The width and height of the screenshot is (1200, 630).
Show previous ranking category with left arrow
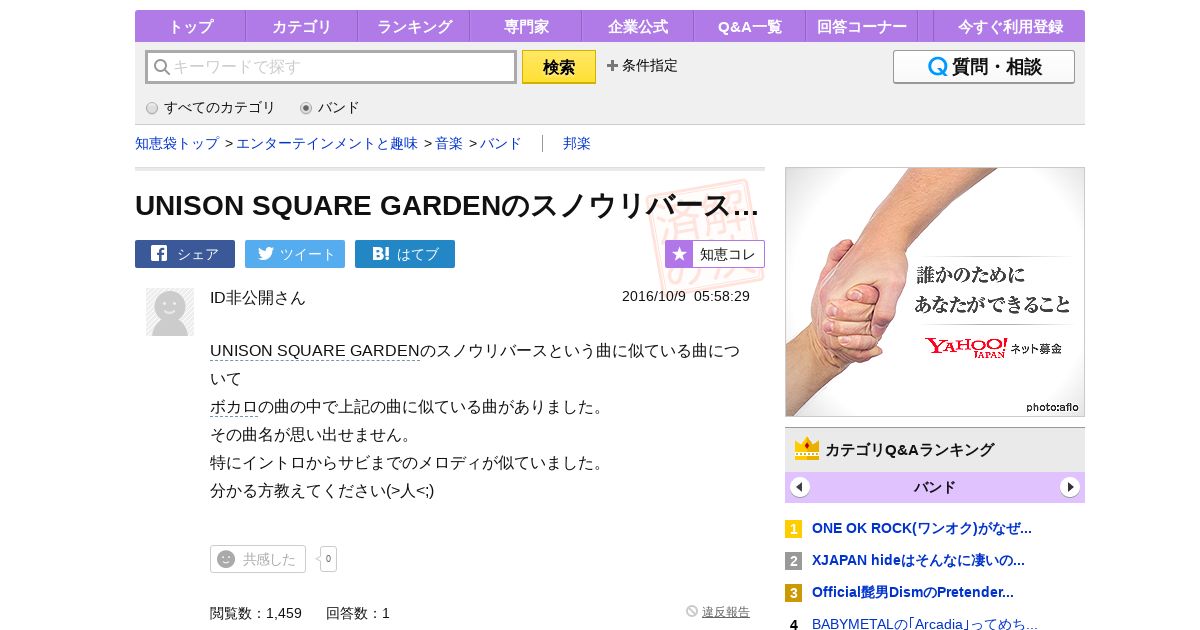tap(800, 487)
